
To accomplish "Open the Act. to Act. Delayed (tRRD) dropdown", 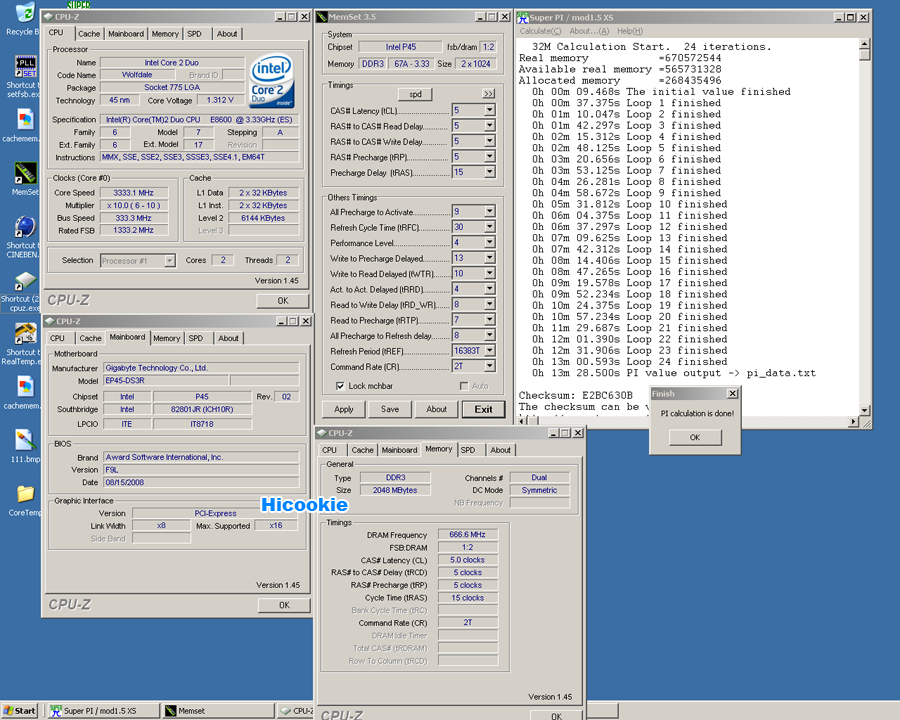I will click(x=490, y=289).
